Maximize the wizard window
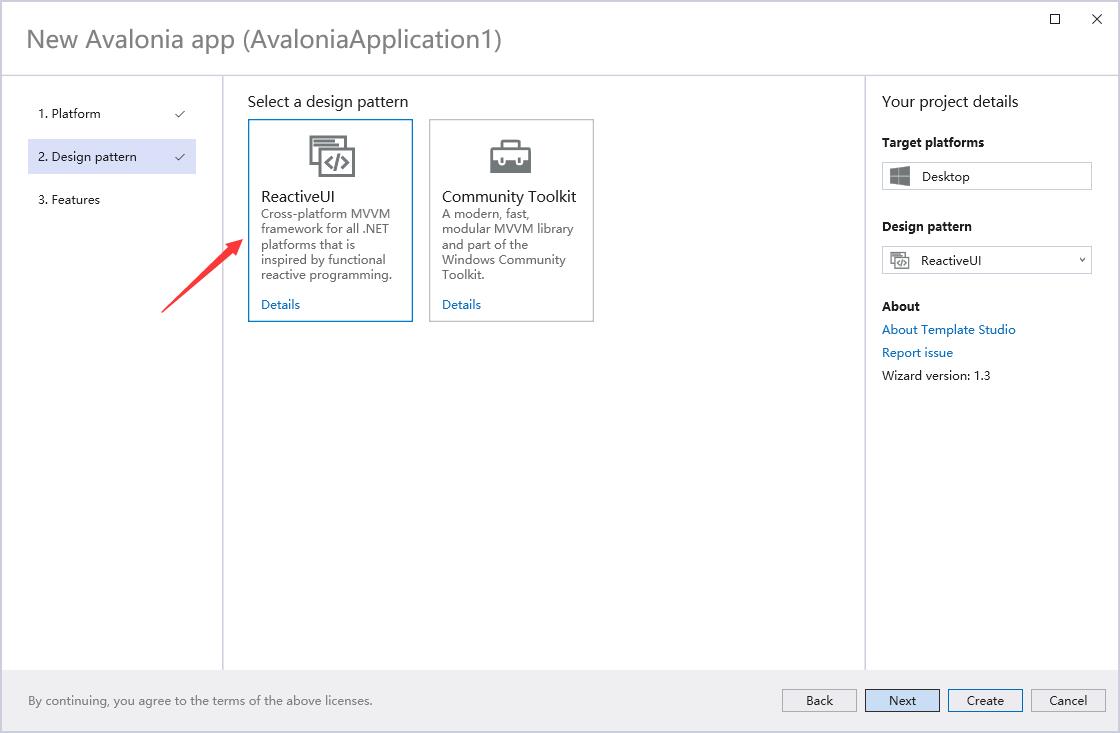This screenshot has width=1120, height=733. (1055, 19)
